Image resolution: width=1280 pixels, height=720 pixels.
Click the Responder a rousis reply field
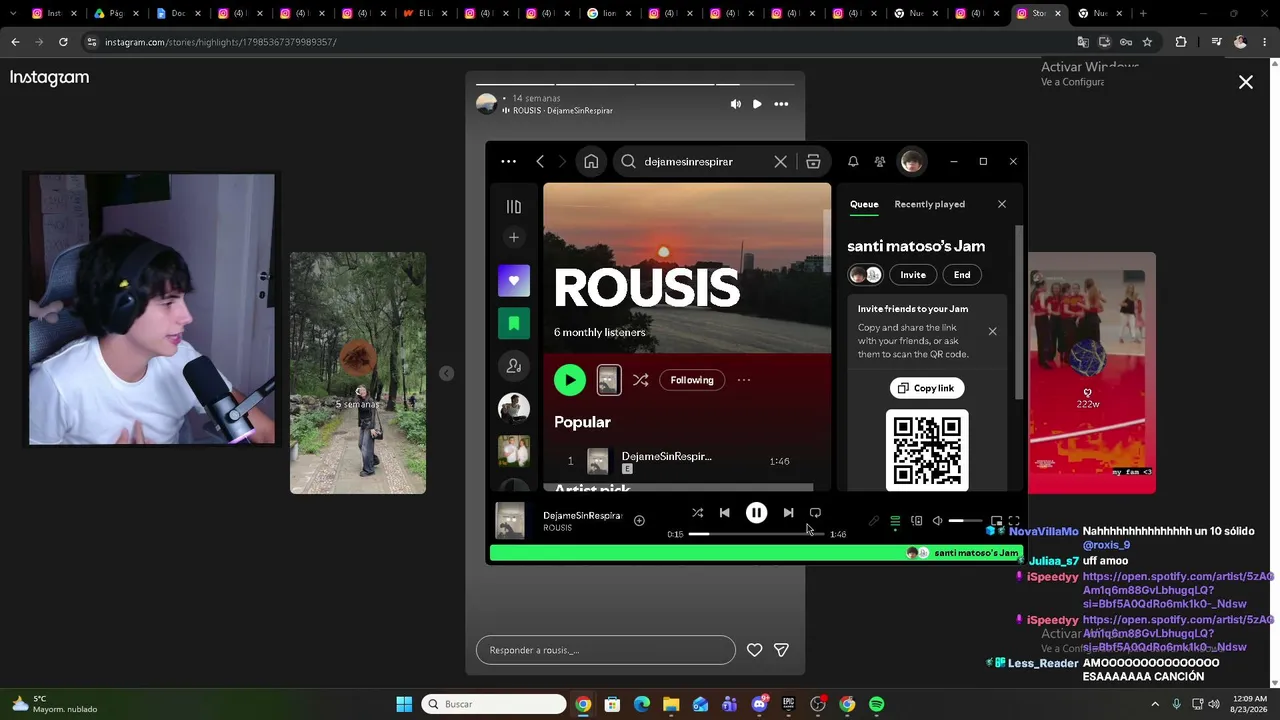click(x=606, y=650)
